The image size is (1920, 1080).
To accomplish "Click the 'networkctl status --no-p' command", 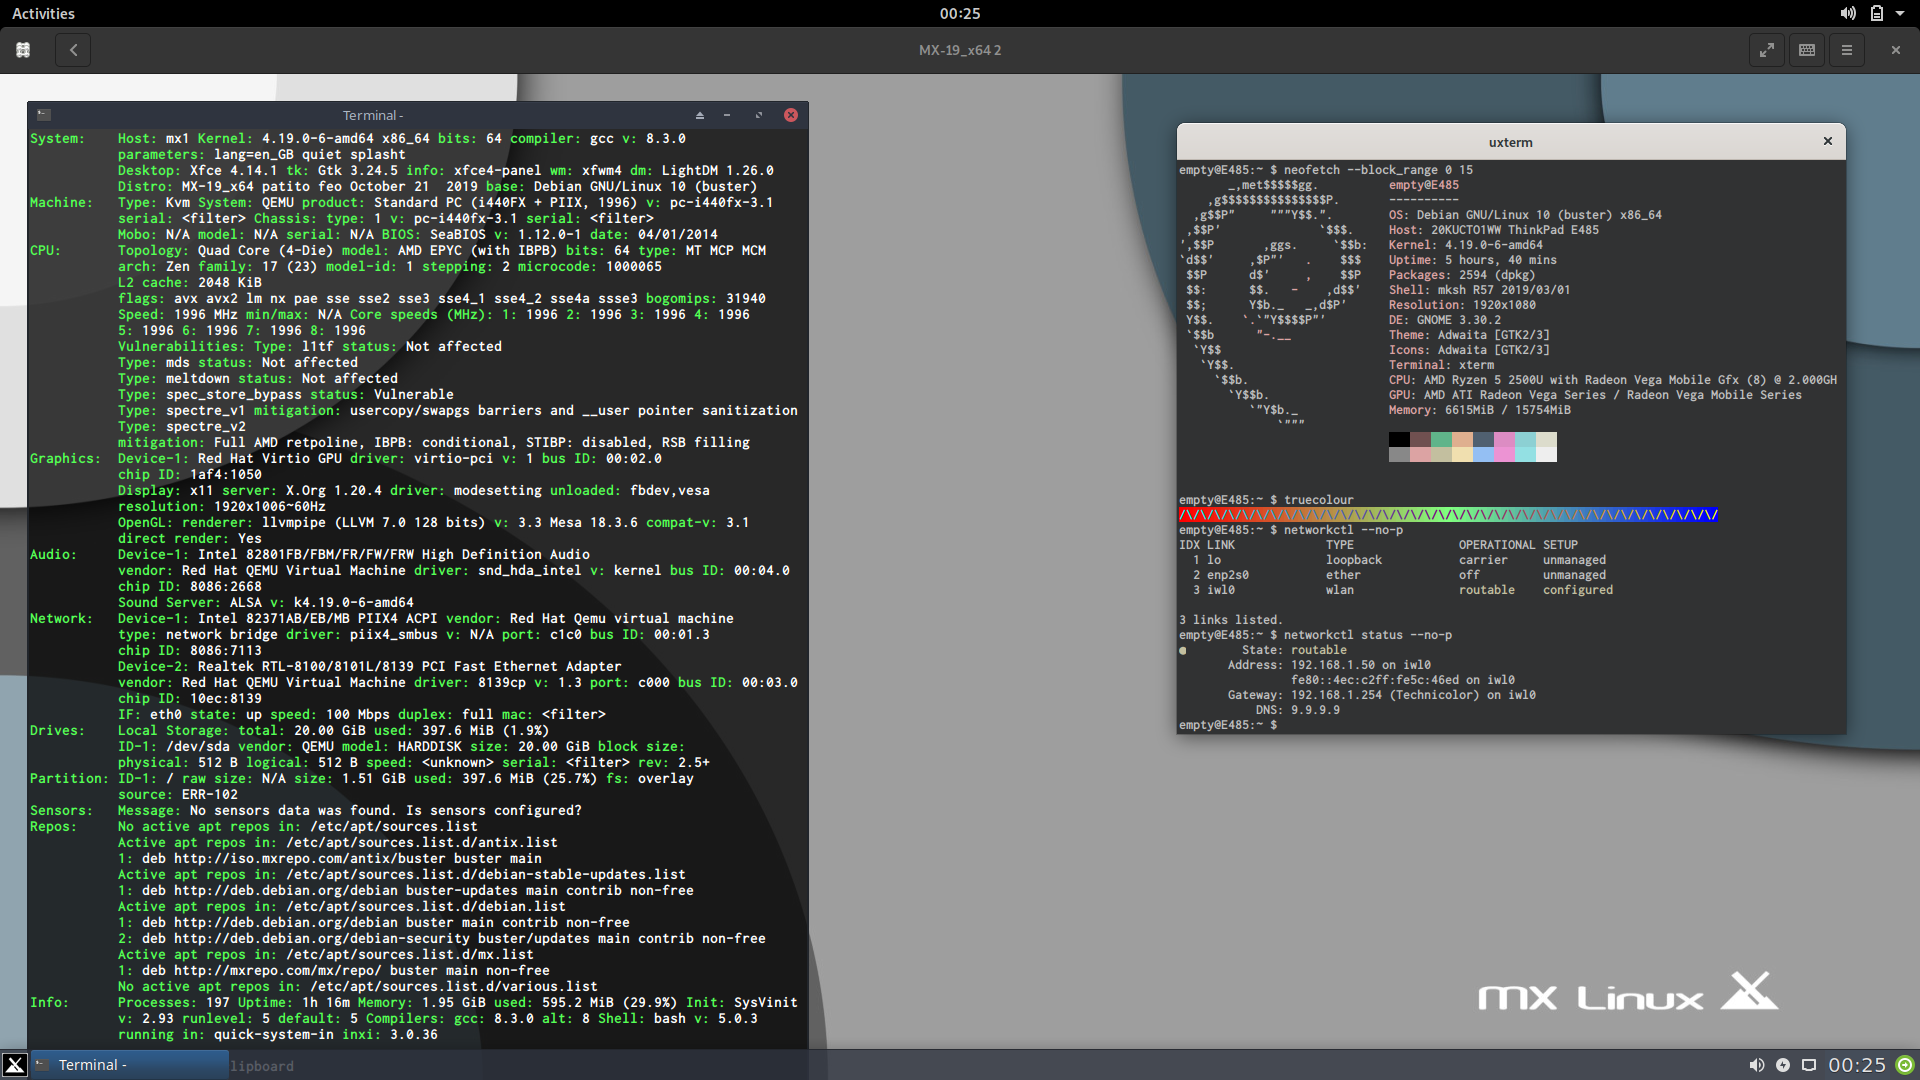I will point(1368,635).
